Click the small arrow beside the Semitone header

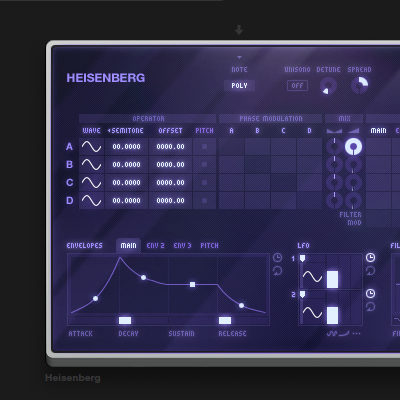(109, 131)
